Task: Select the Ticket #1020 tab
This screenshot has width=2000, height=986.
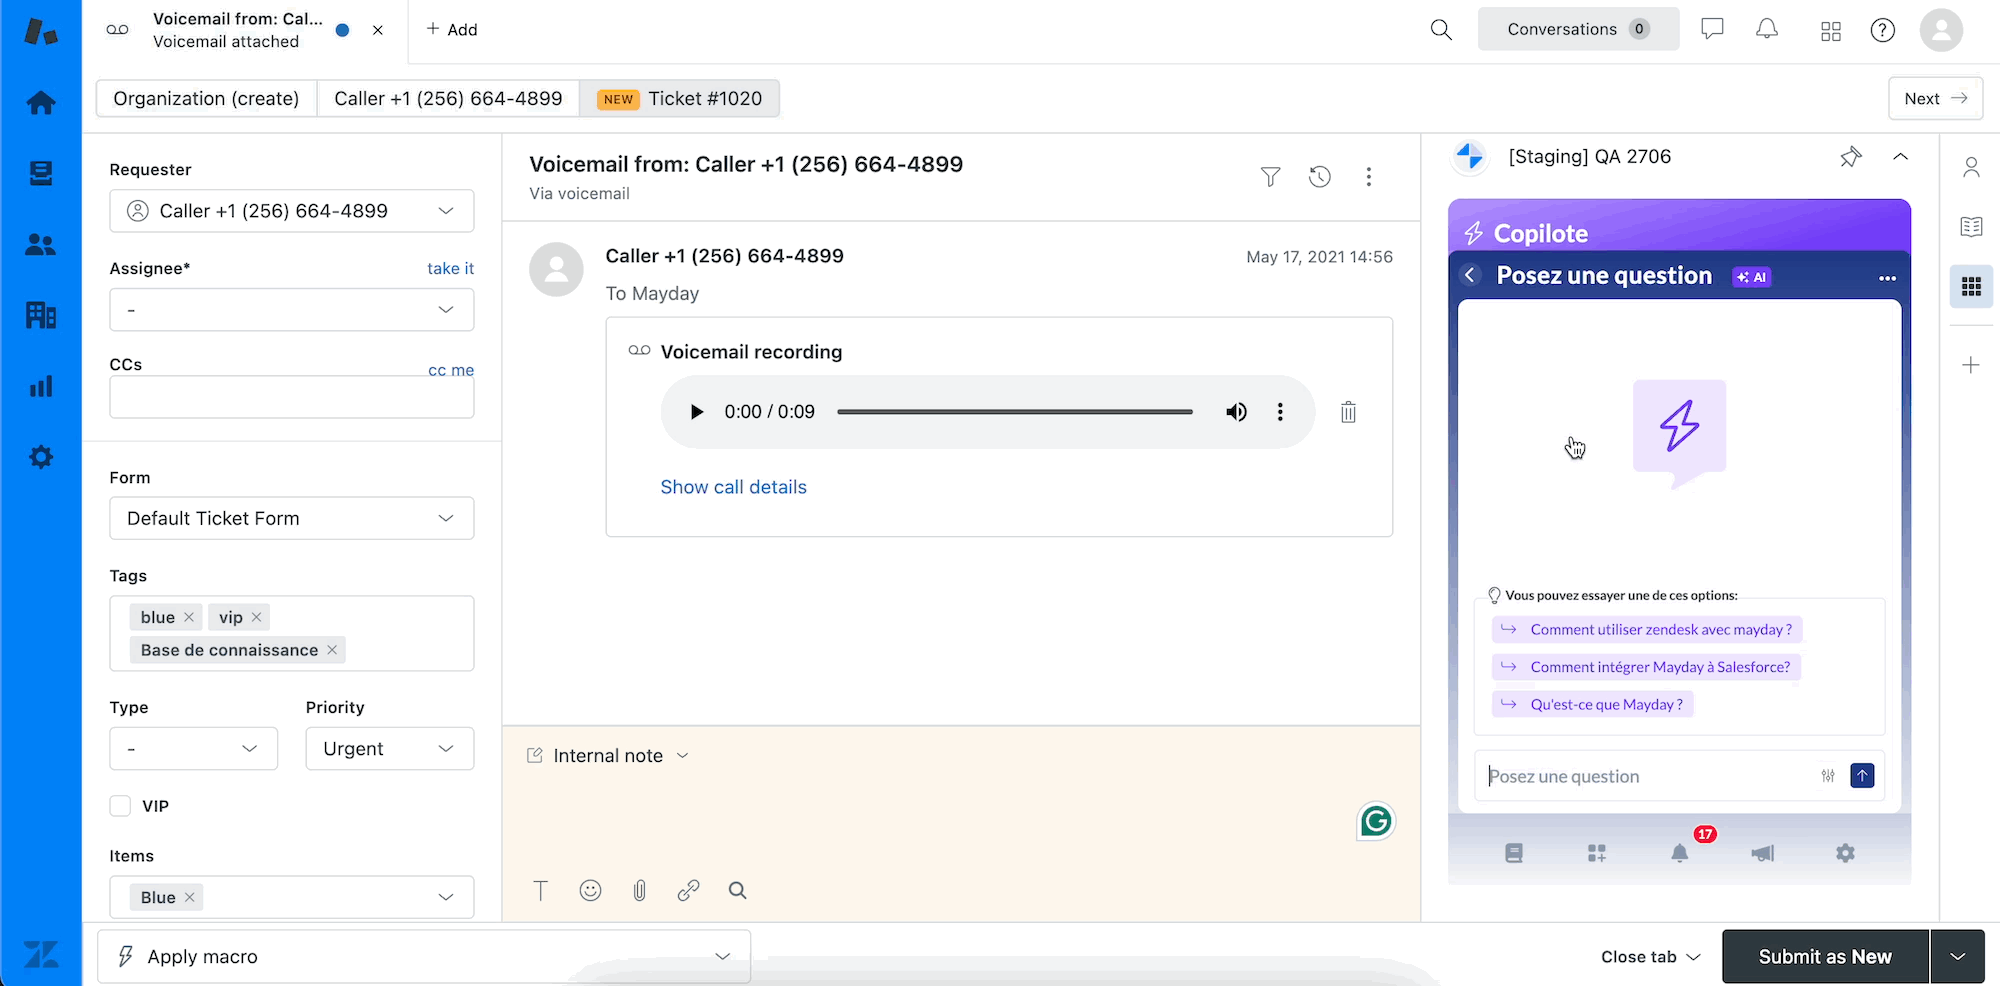Action: pyautogui.click(x=680, y=99)
